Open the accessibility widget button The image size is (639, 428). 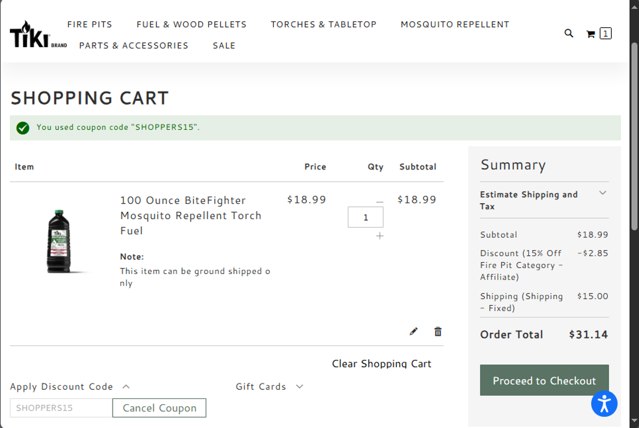tap(604, 404)
